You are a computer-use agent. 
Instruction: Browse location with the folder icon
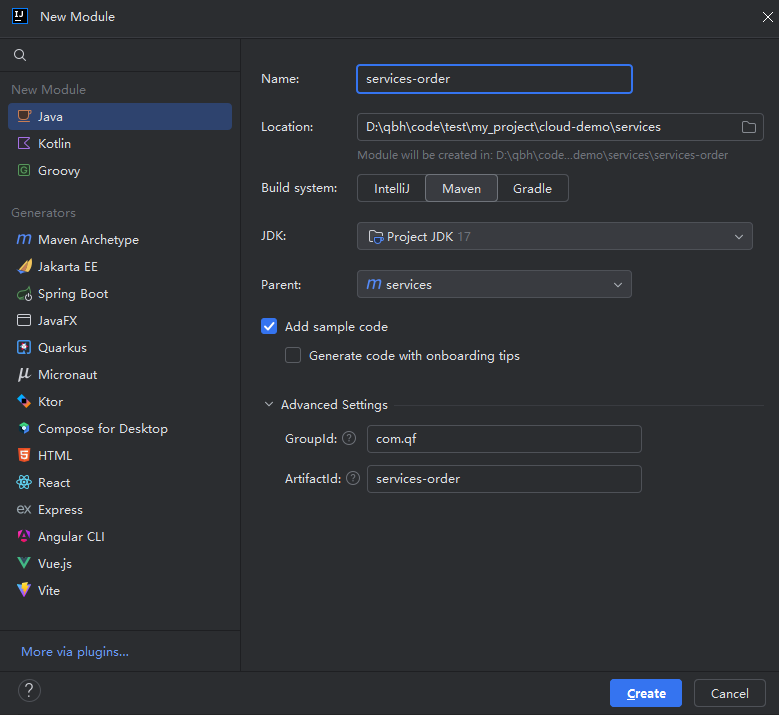(749, 127)
